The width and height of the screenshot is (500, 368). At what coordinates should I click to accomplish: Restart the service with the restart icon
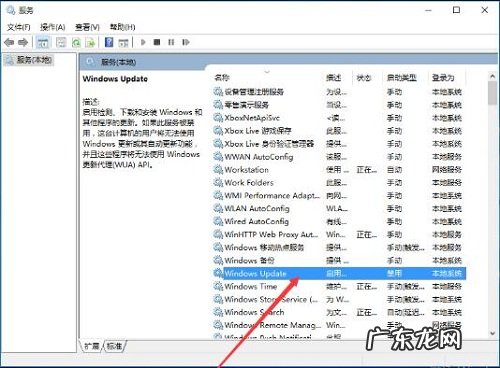click(186, 42)
